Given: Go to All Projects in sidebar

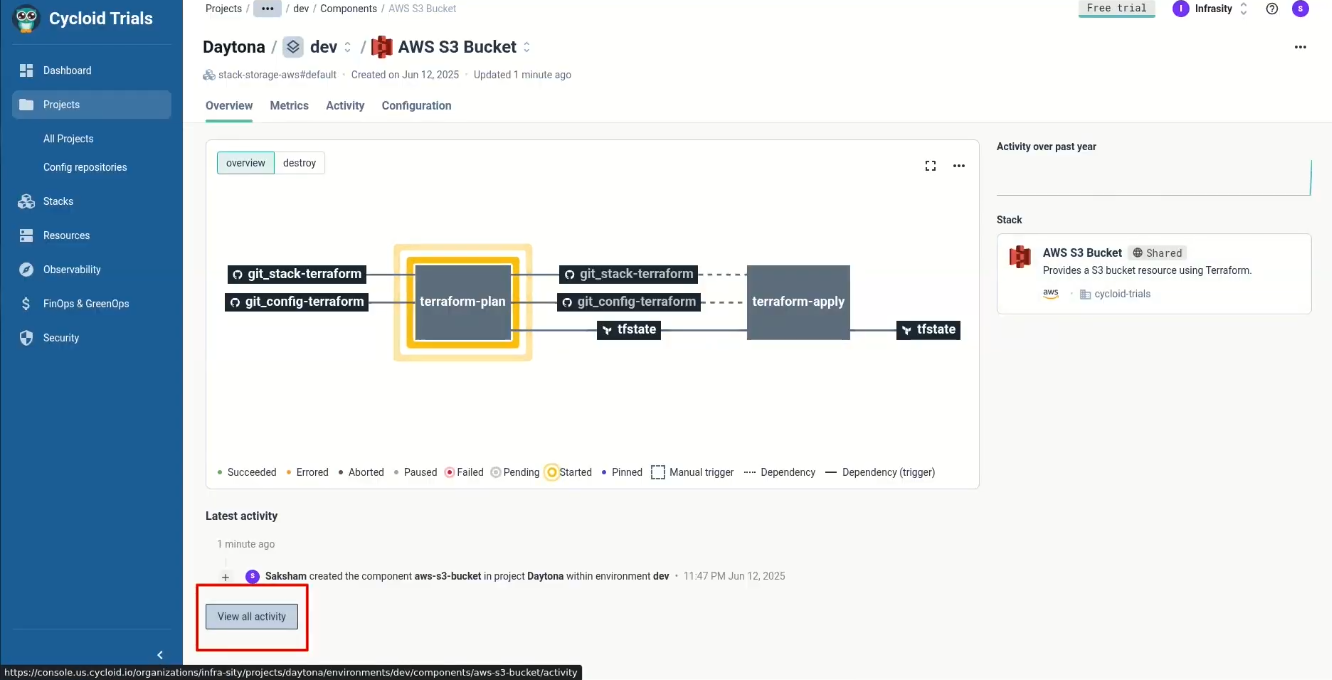Looking at the screenshot, I should tap(68, 139).
